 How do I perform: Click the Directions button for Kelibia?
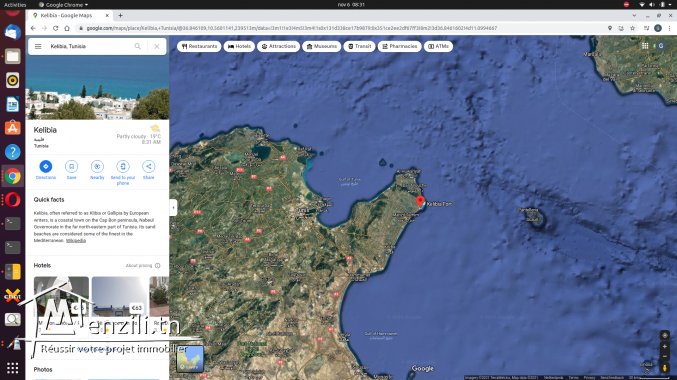point(46,170)
